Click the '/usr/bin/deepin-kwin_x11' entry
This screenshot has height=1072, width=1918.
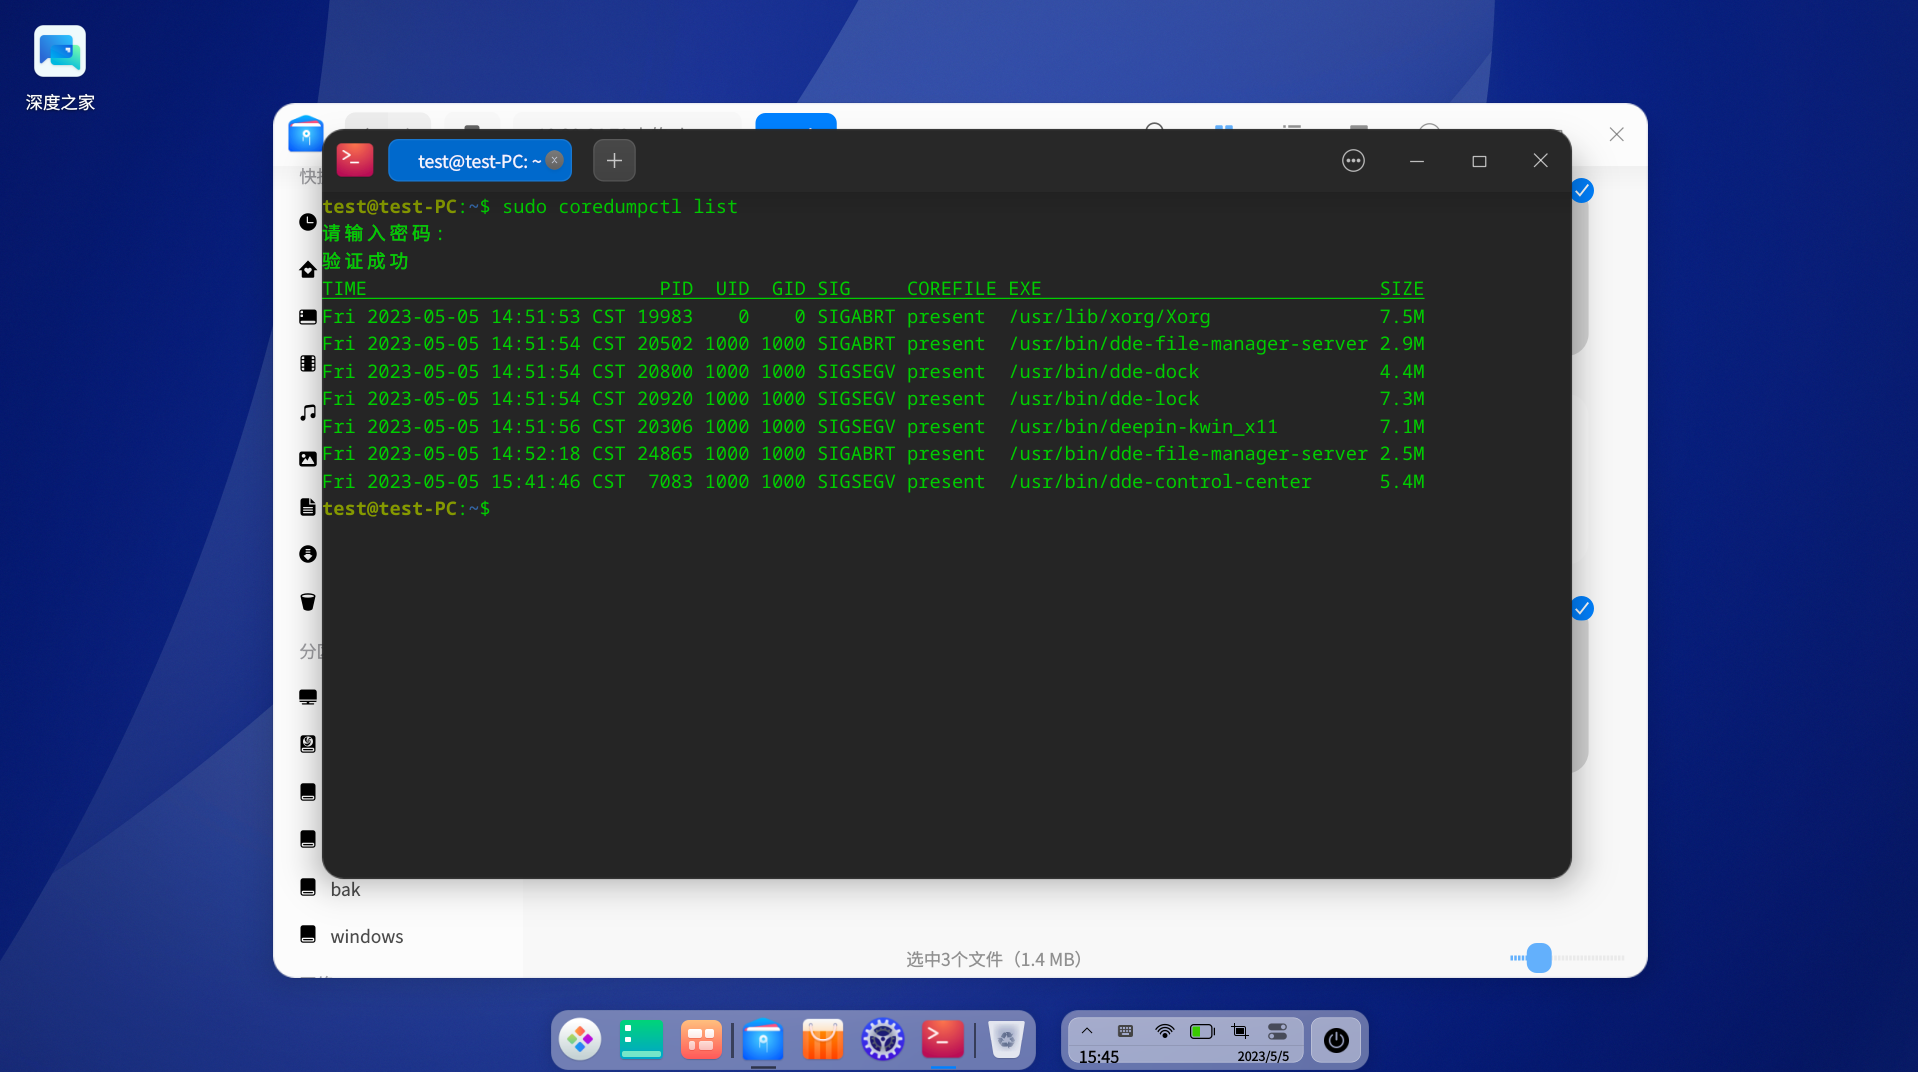tap(1143, 426)
